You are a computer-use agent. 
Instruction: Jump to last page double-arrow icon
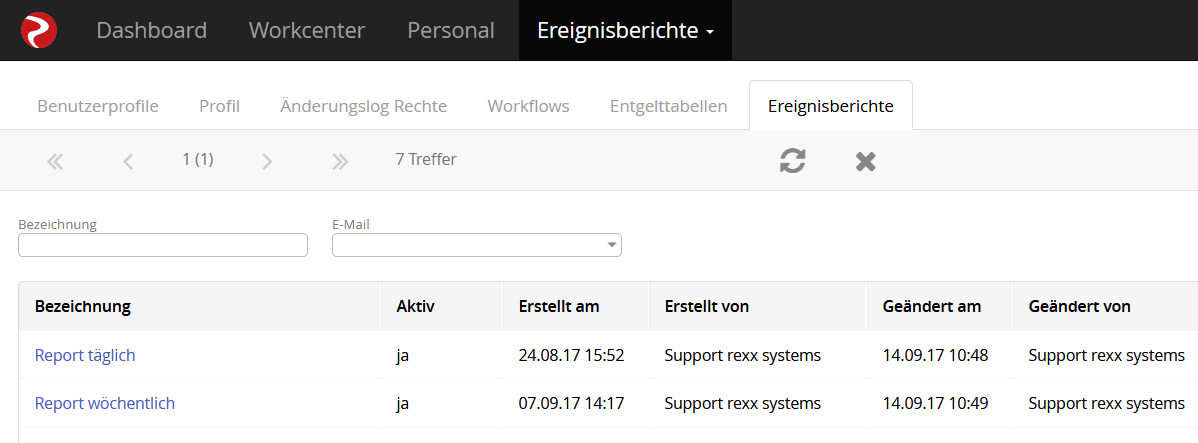[340, 161]
